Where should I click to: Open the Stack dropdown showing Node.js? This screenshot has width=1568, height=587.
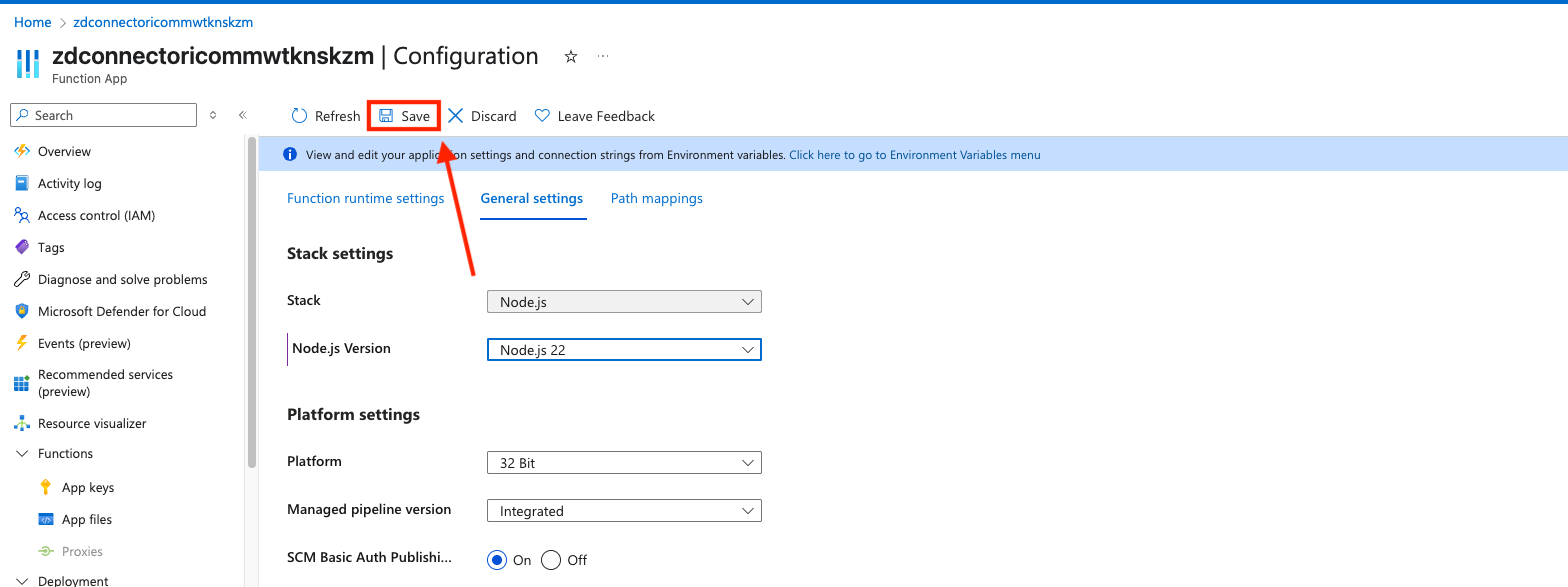pyautogui.click(x=624, y=302)
